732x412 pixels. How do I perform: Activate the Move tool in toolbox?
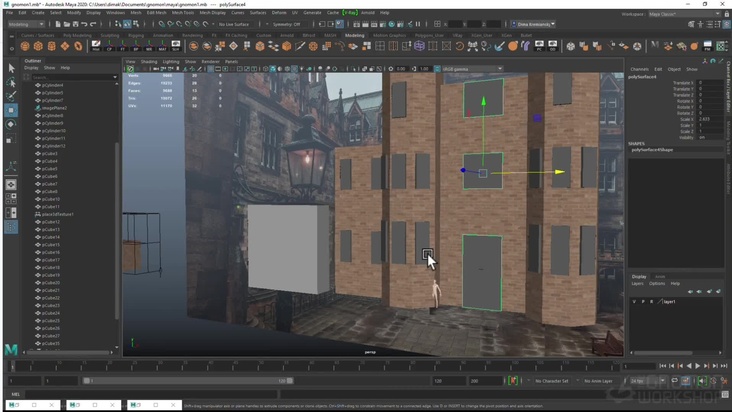(11, 110)
